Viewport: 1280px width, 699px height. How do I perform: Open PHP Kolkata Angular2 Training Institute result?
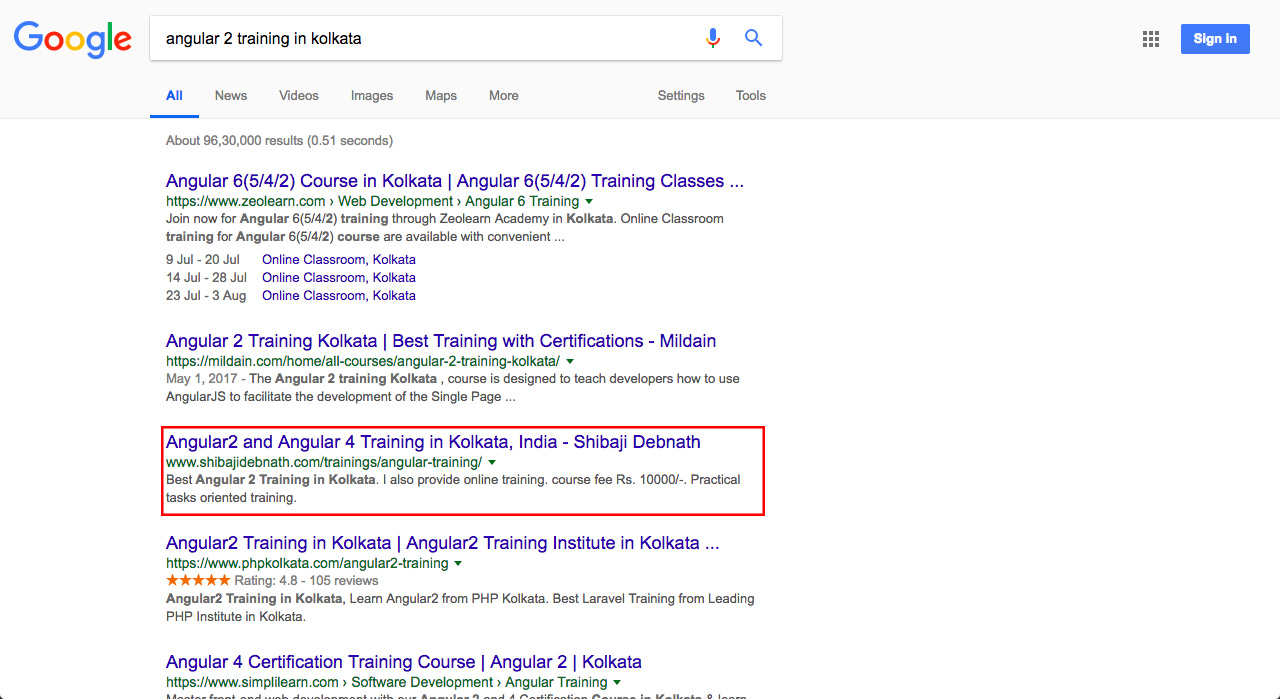[x=443, y=543]
